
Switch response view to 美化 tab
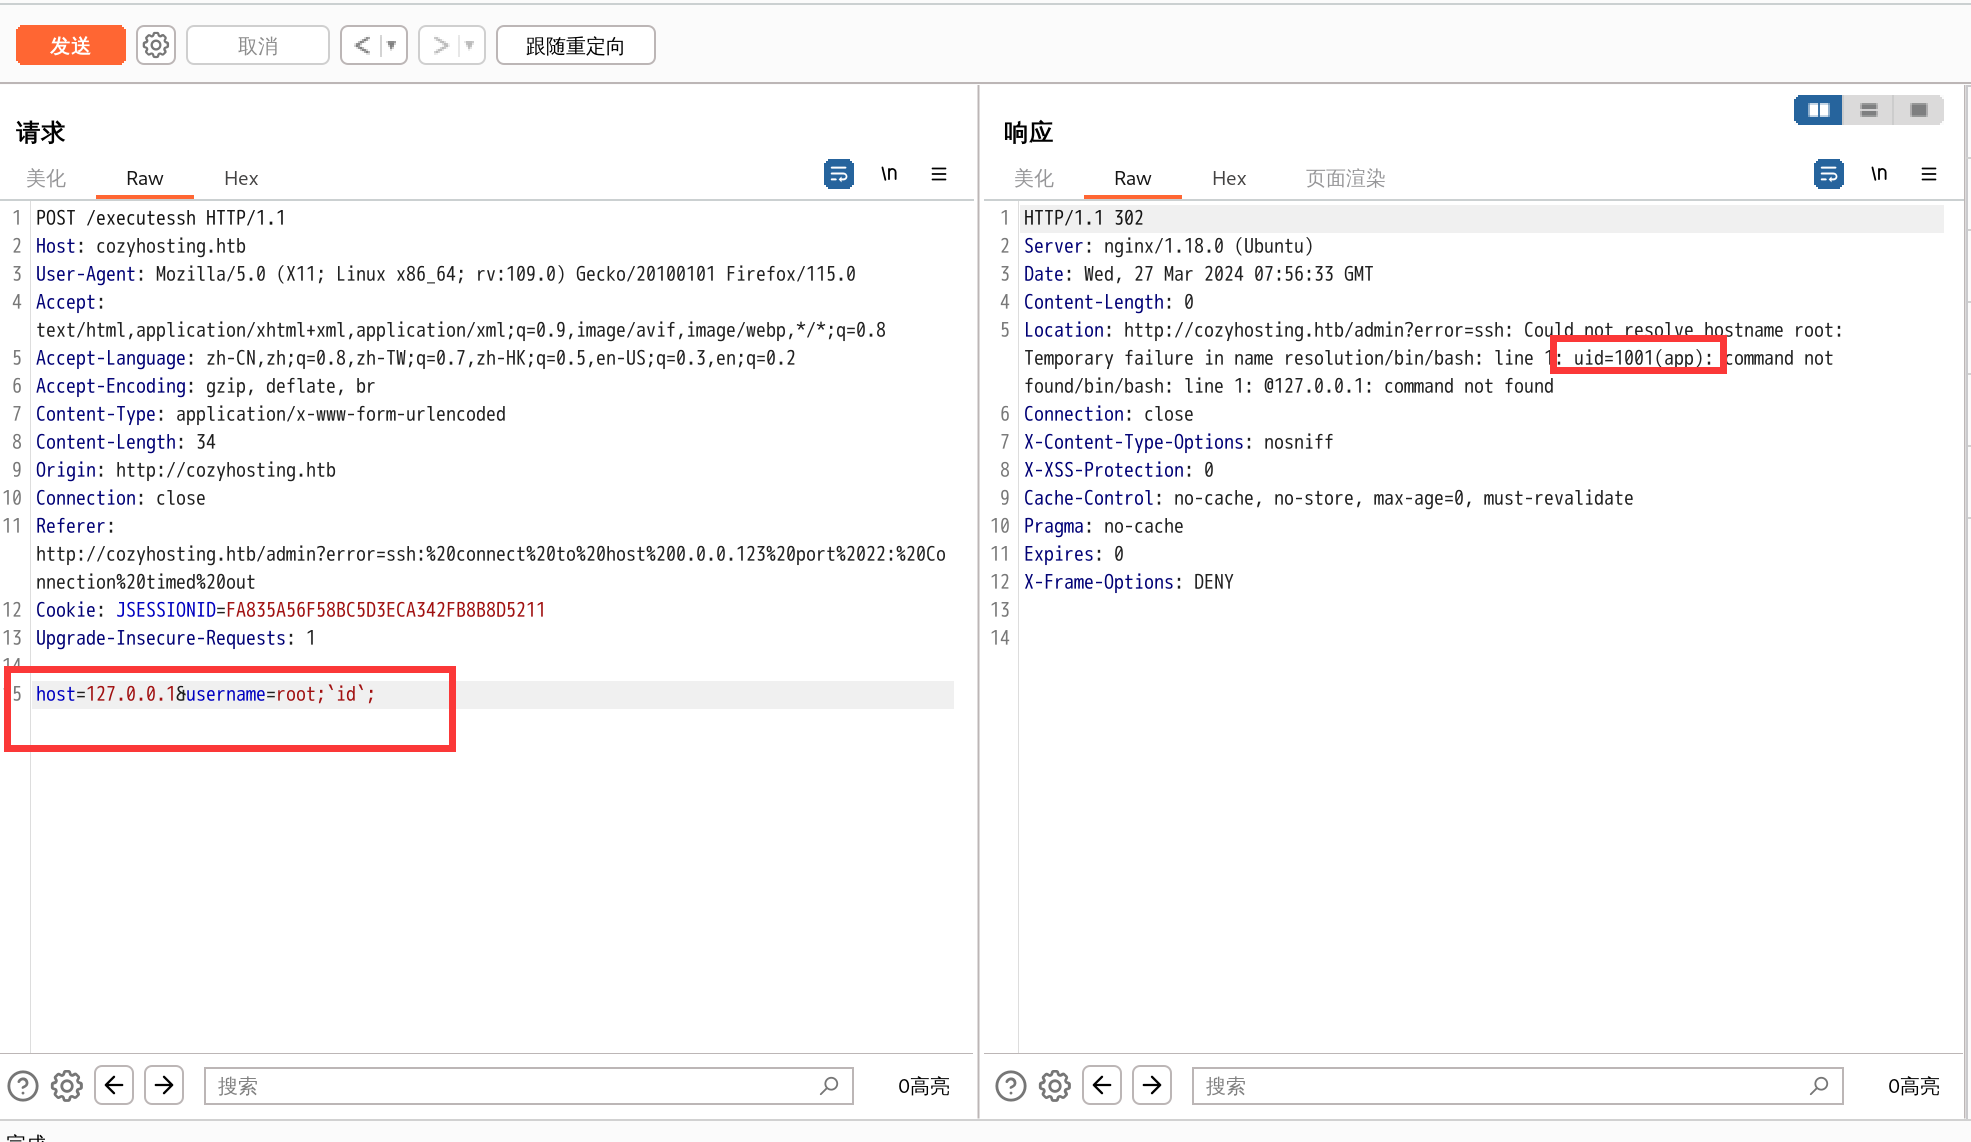tap(1034, 178)
